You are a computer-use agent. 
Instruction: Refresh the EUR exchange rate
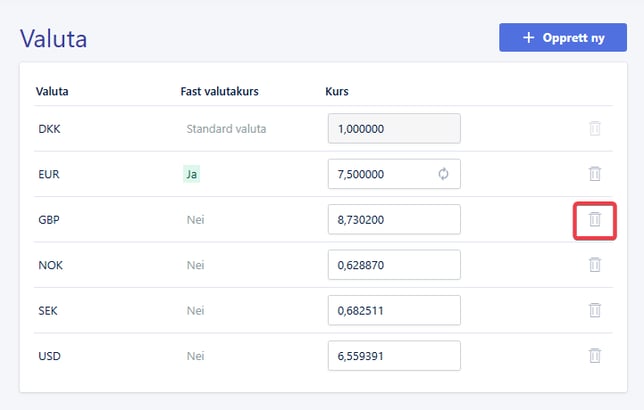(444, 174)
